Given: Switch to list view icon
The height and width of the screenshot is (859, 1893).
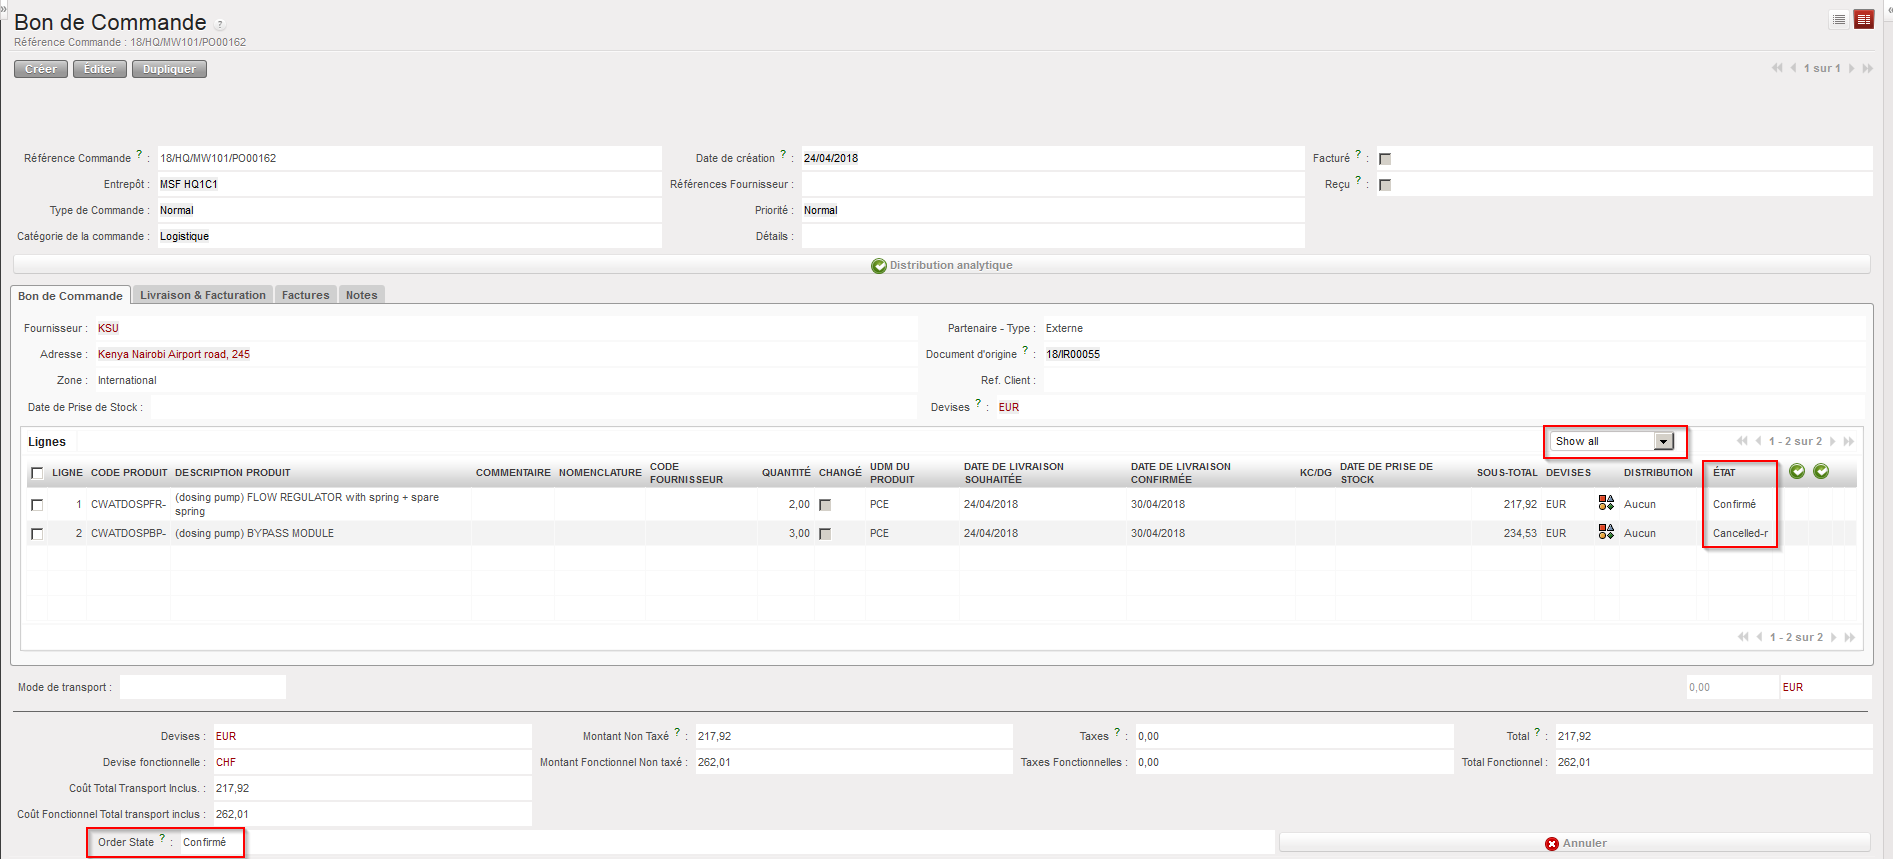Looking at the screenshot, I should coord(1839,20).
